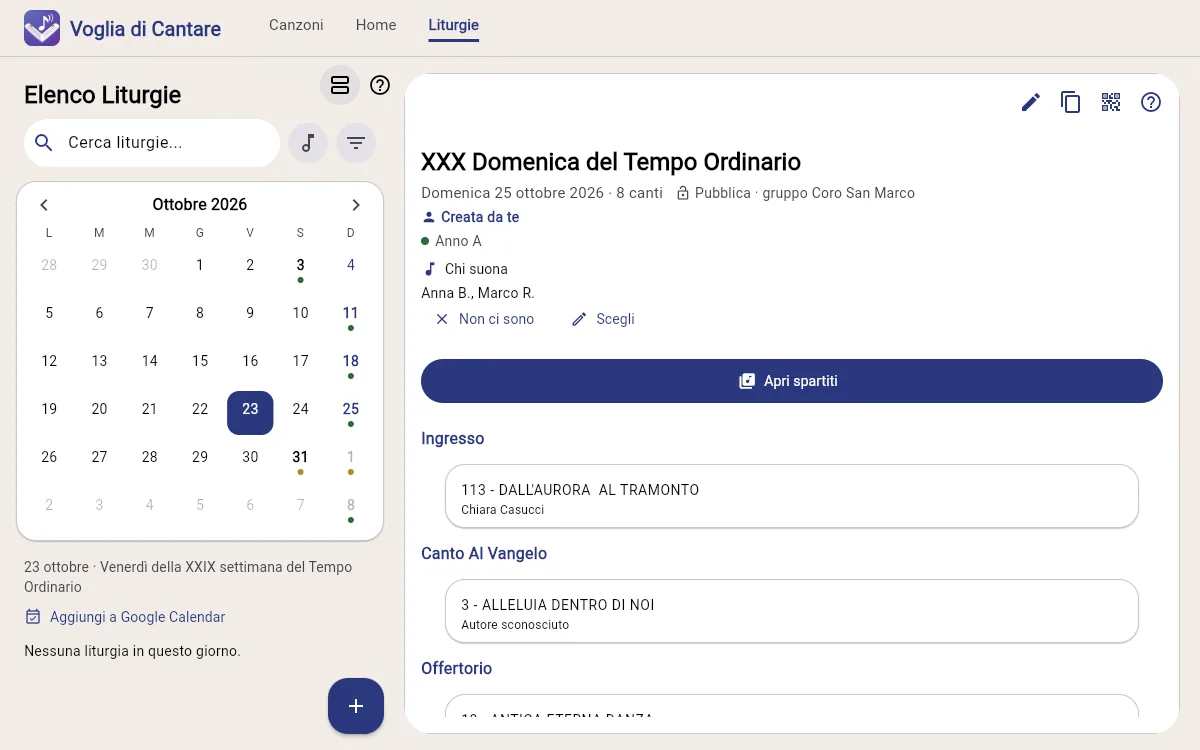Click the Creata da te label
1200x750 pixels.
click(480, 217)
